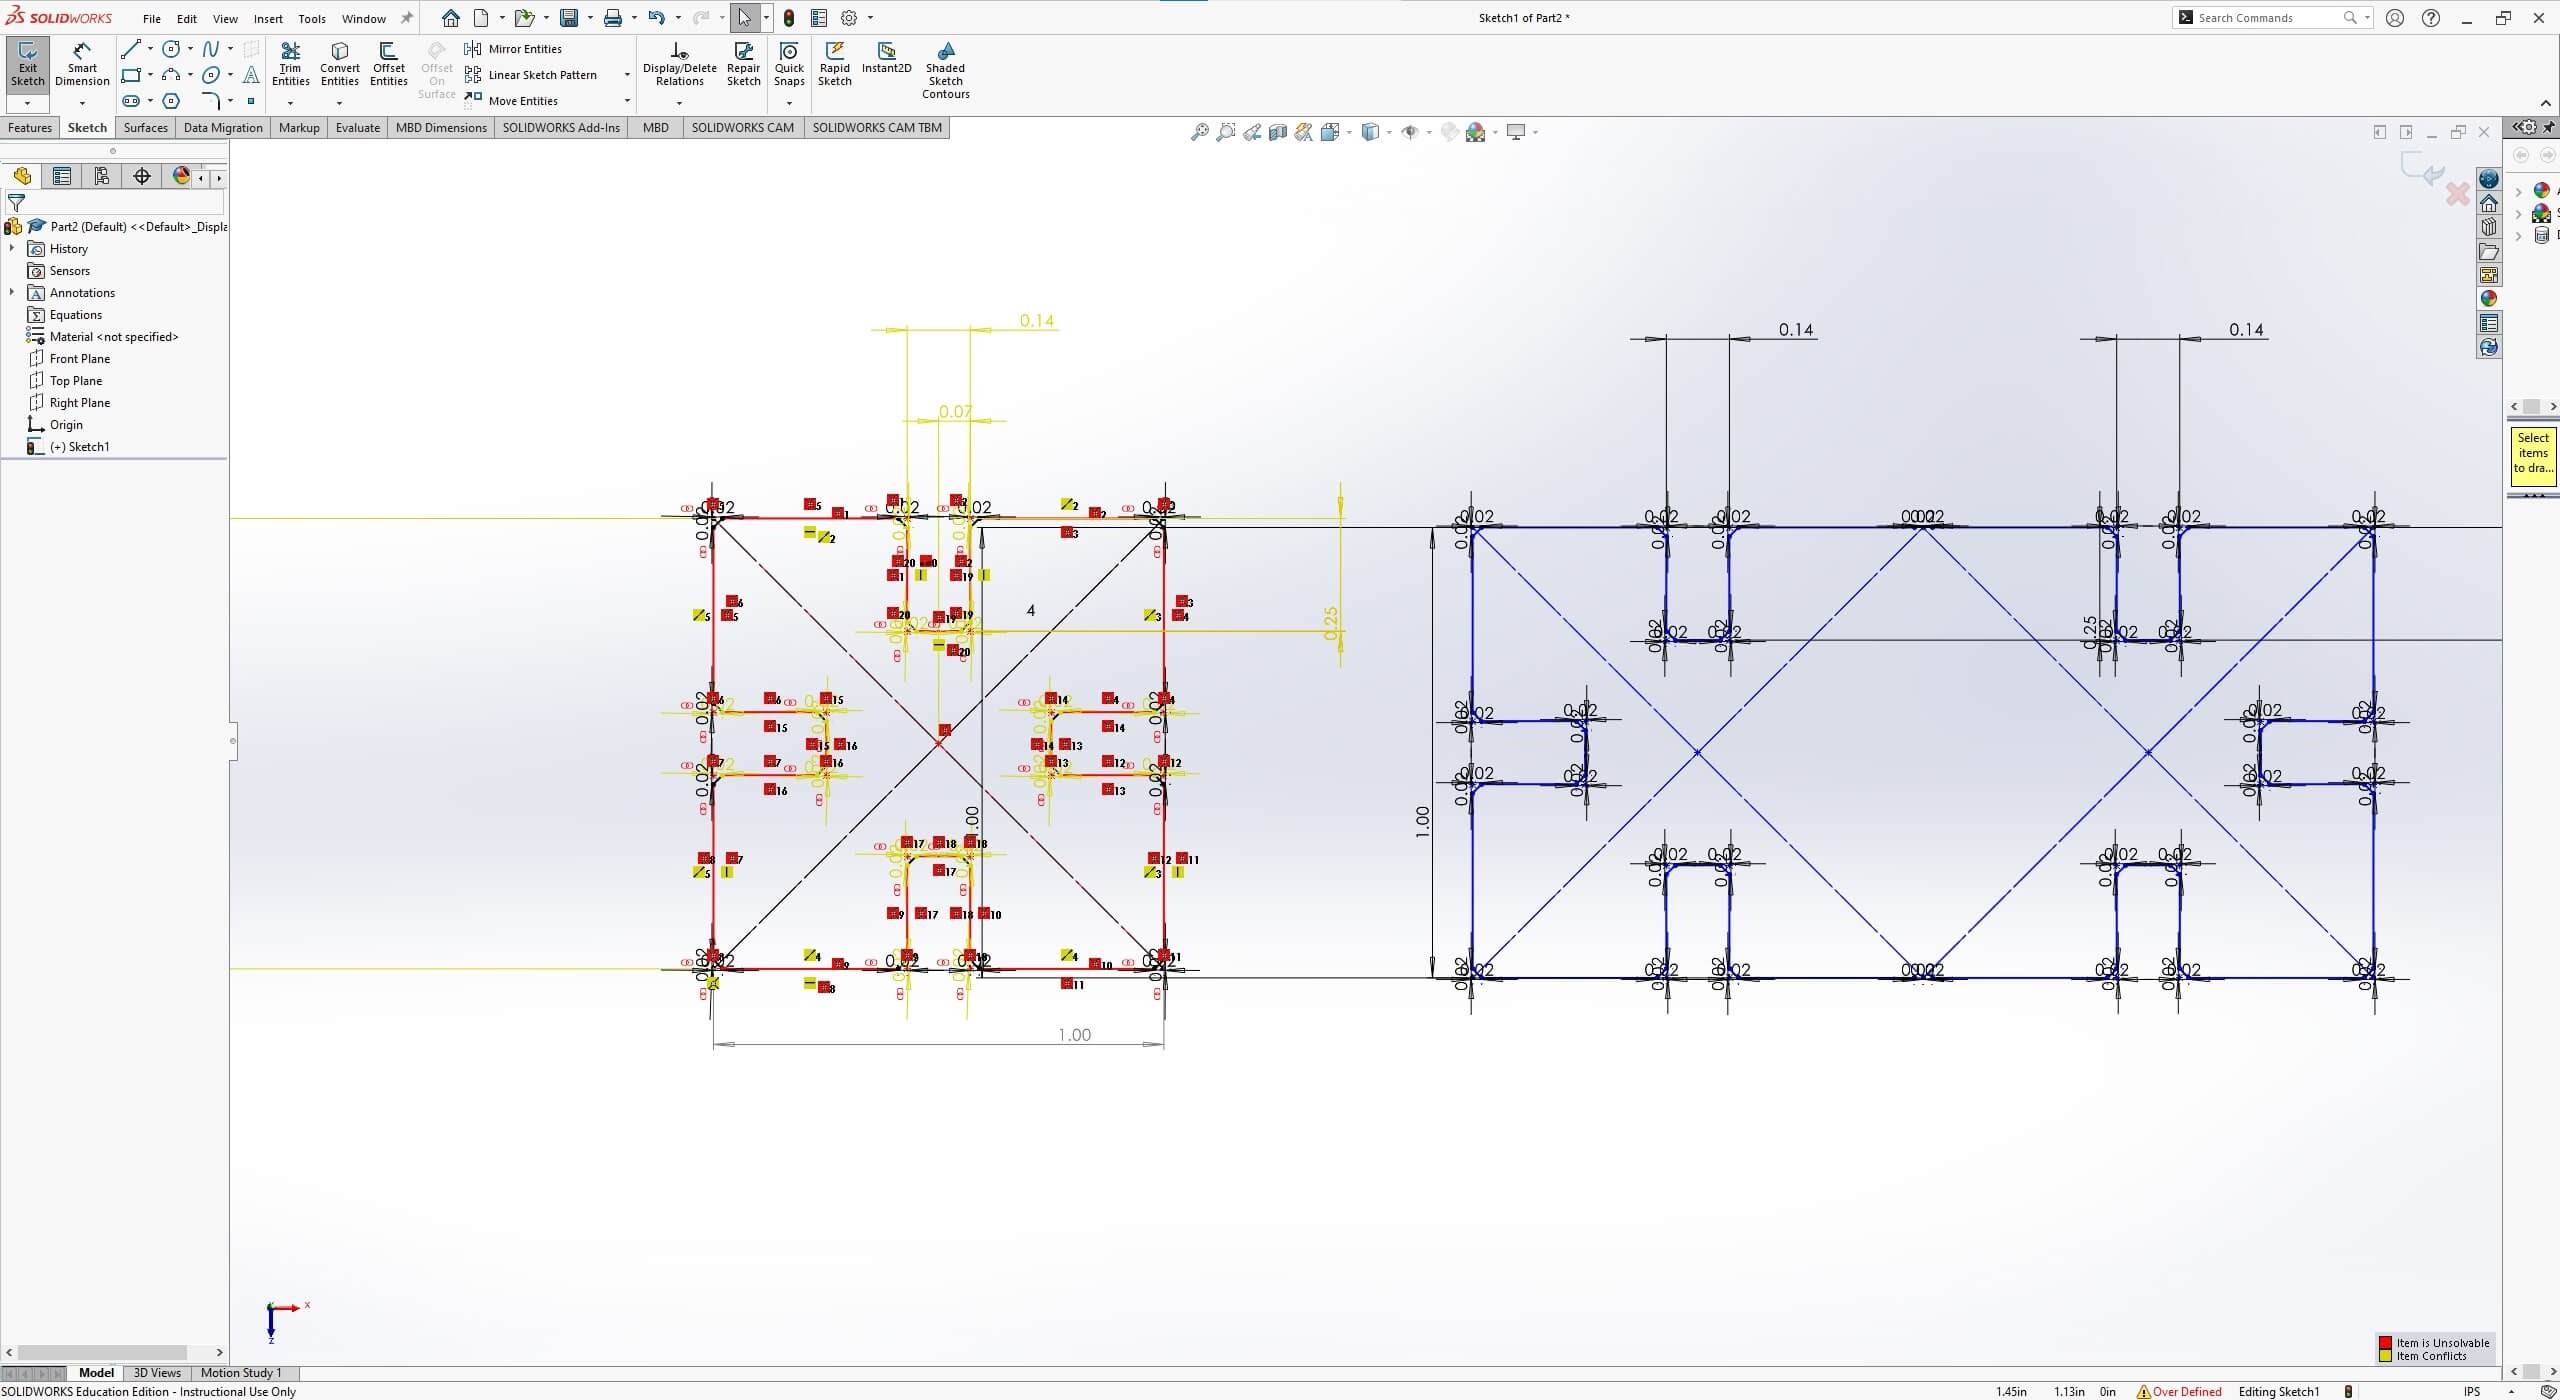Expand Quick Snaps dropdown arrow
This screenshot has height=1400, width=2560.
pyautogui.click(x=789, y=103)
